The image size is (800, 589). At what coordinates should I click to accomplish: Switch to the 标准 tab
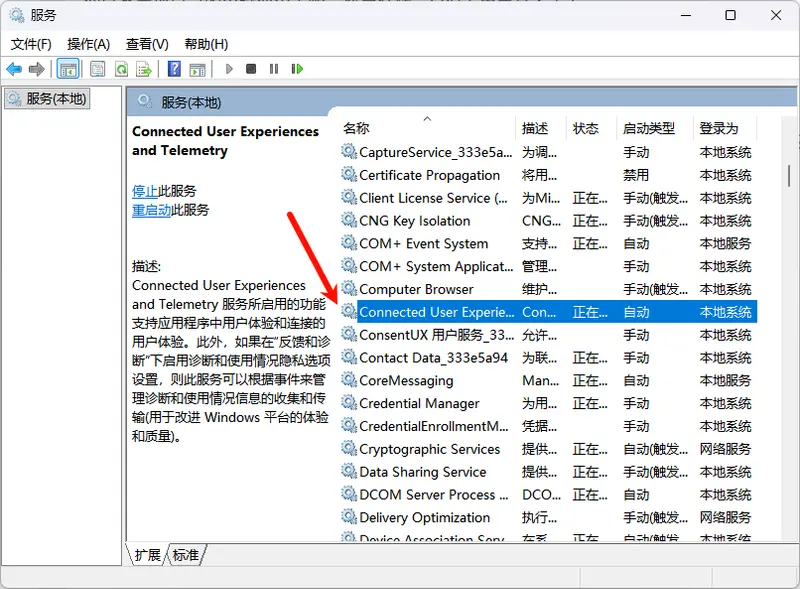[185, 555]
